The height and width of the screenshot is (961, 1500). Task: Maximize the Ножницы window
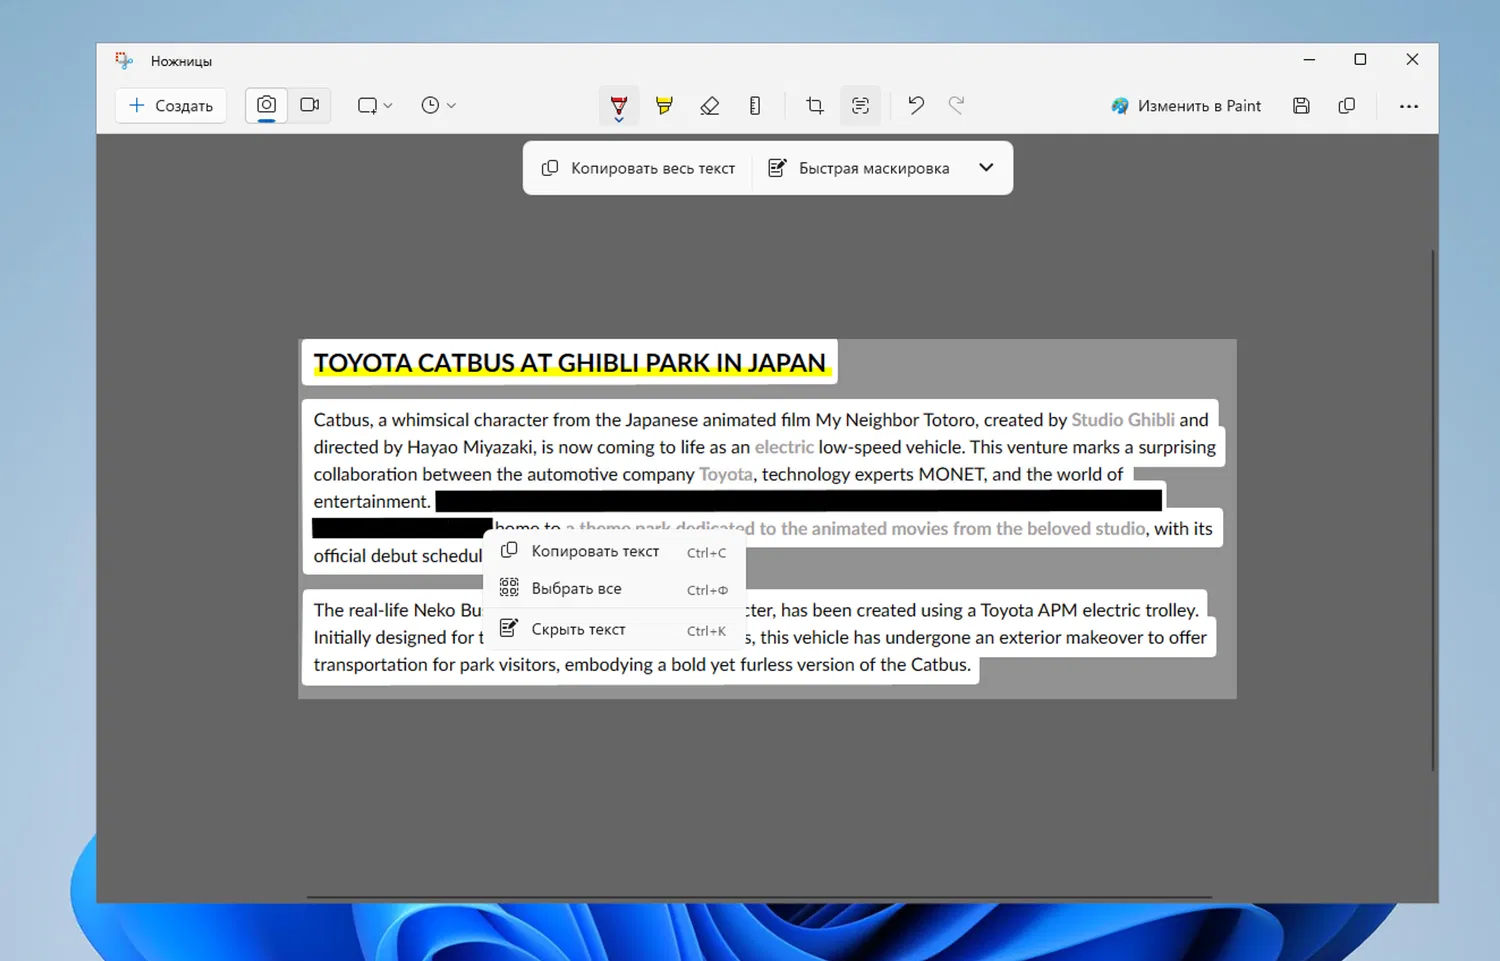pyautogui.click(x=1360, y=60)
